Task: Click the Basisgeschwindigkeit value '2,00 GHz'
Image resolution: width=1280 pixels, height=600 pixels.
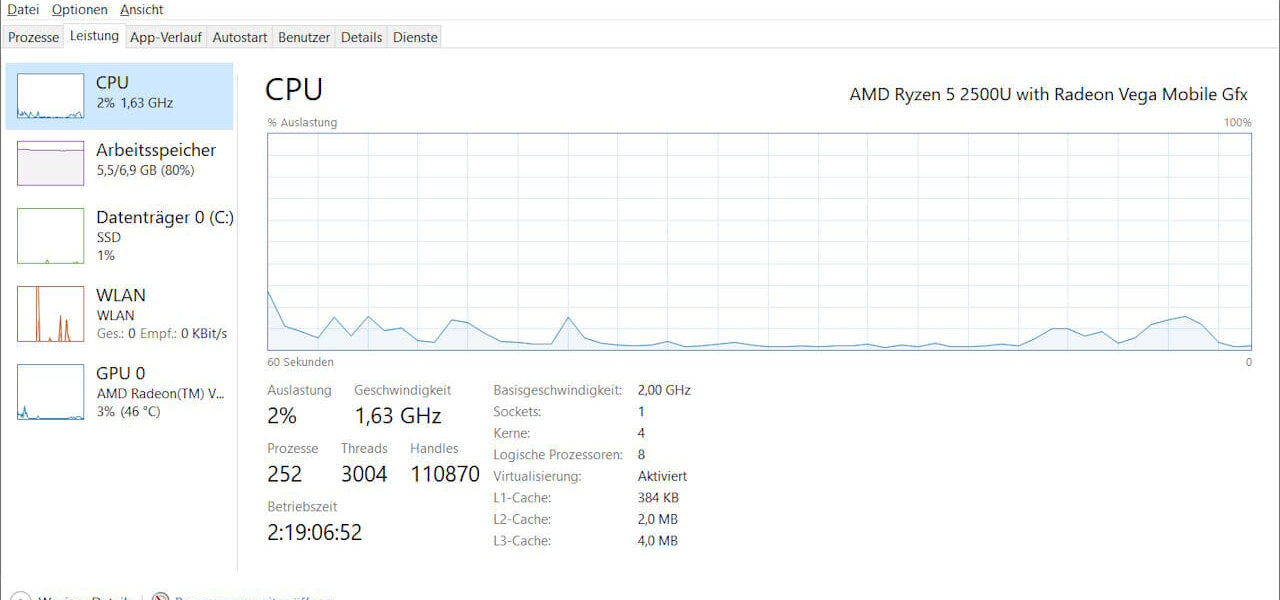Action: pyautogui.click(x=664, y=390)
